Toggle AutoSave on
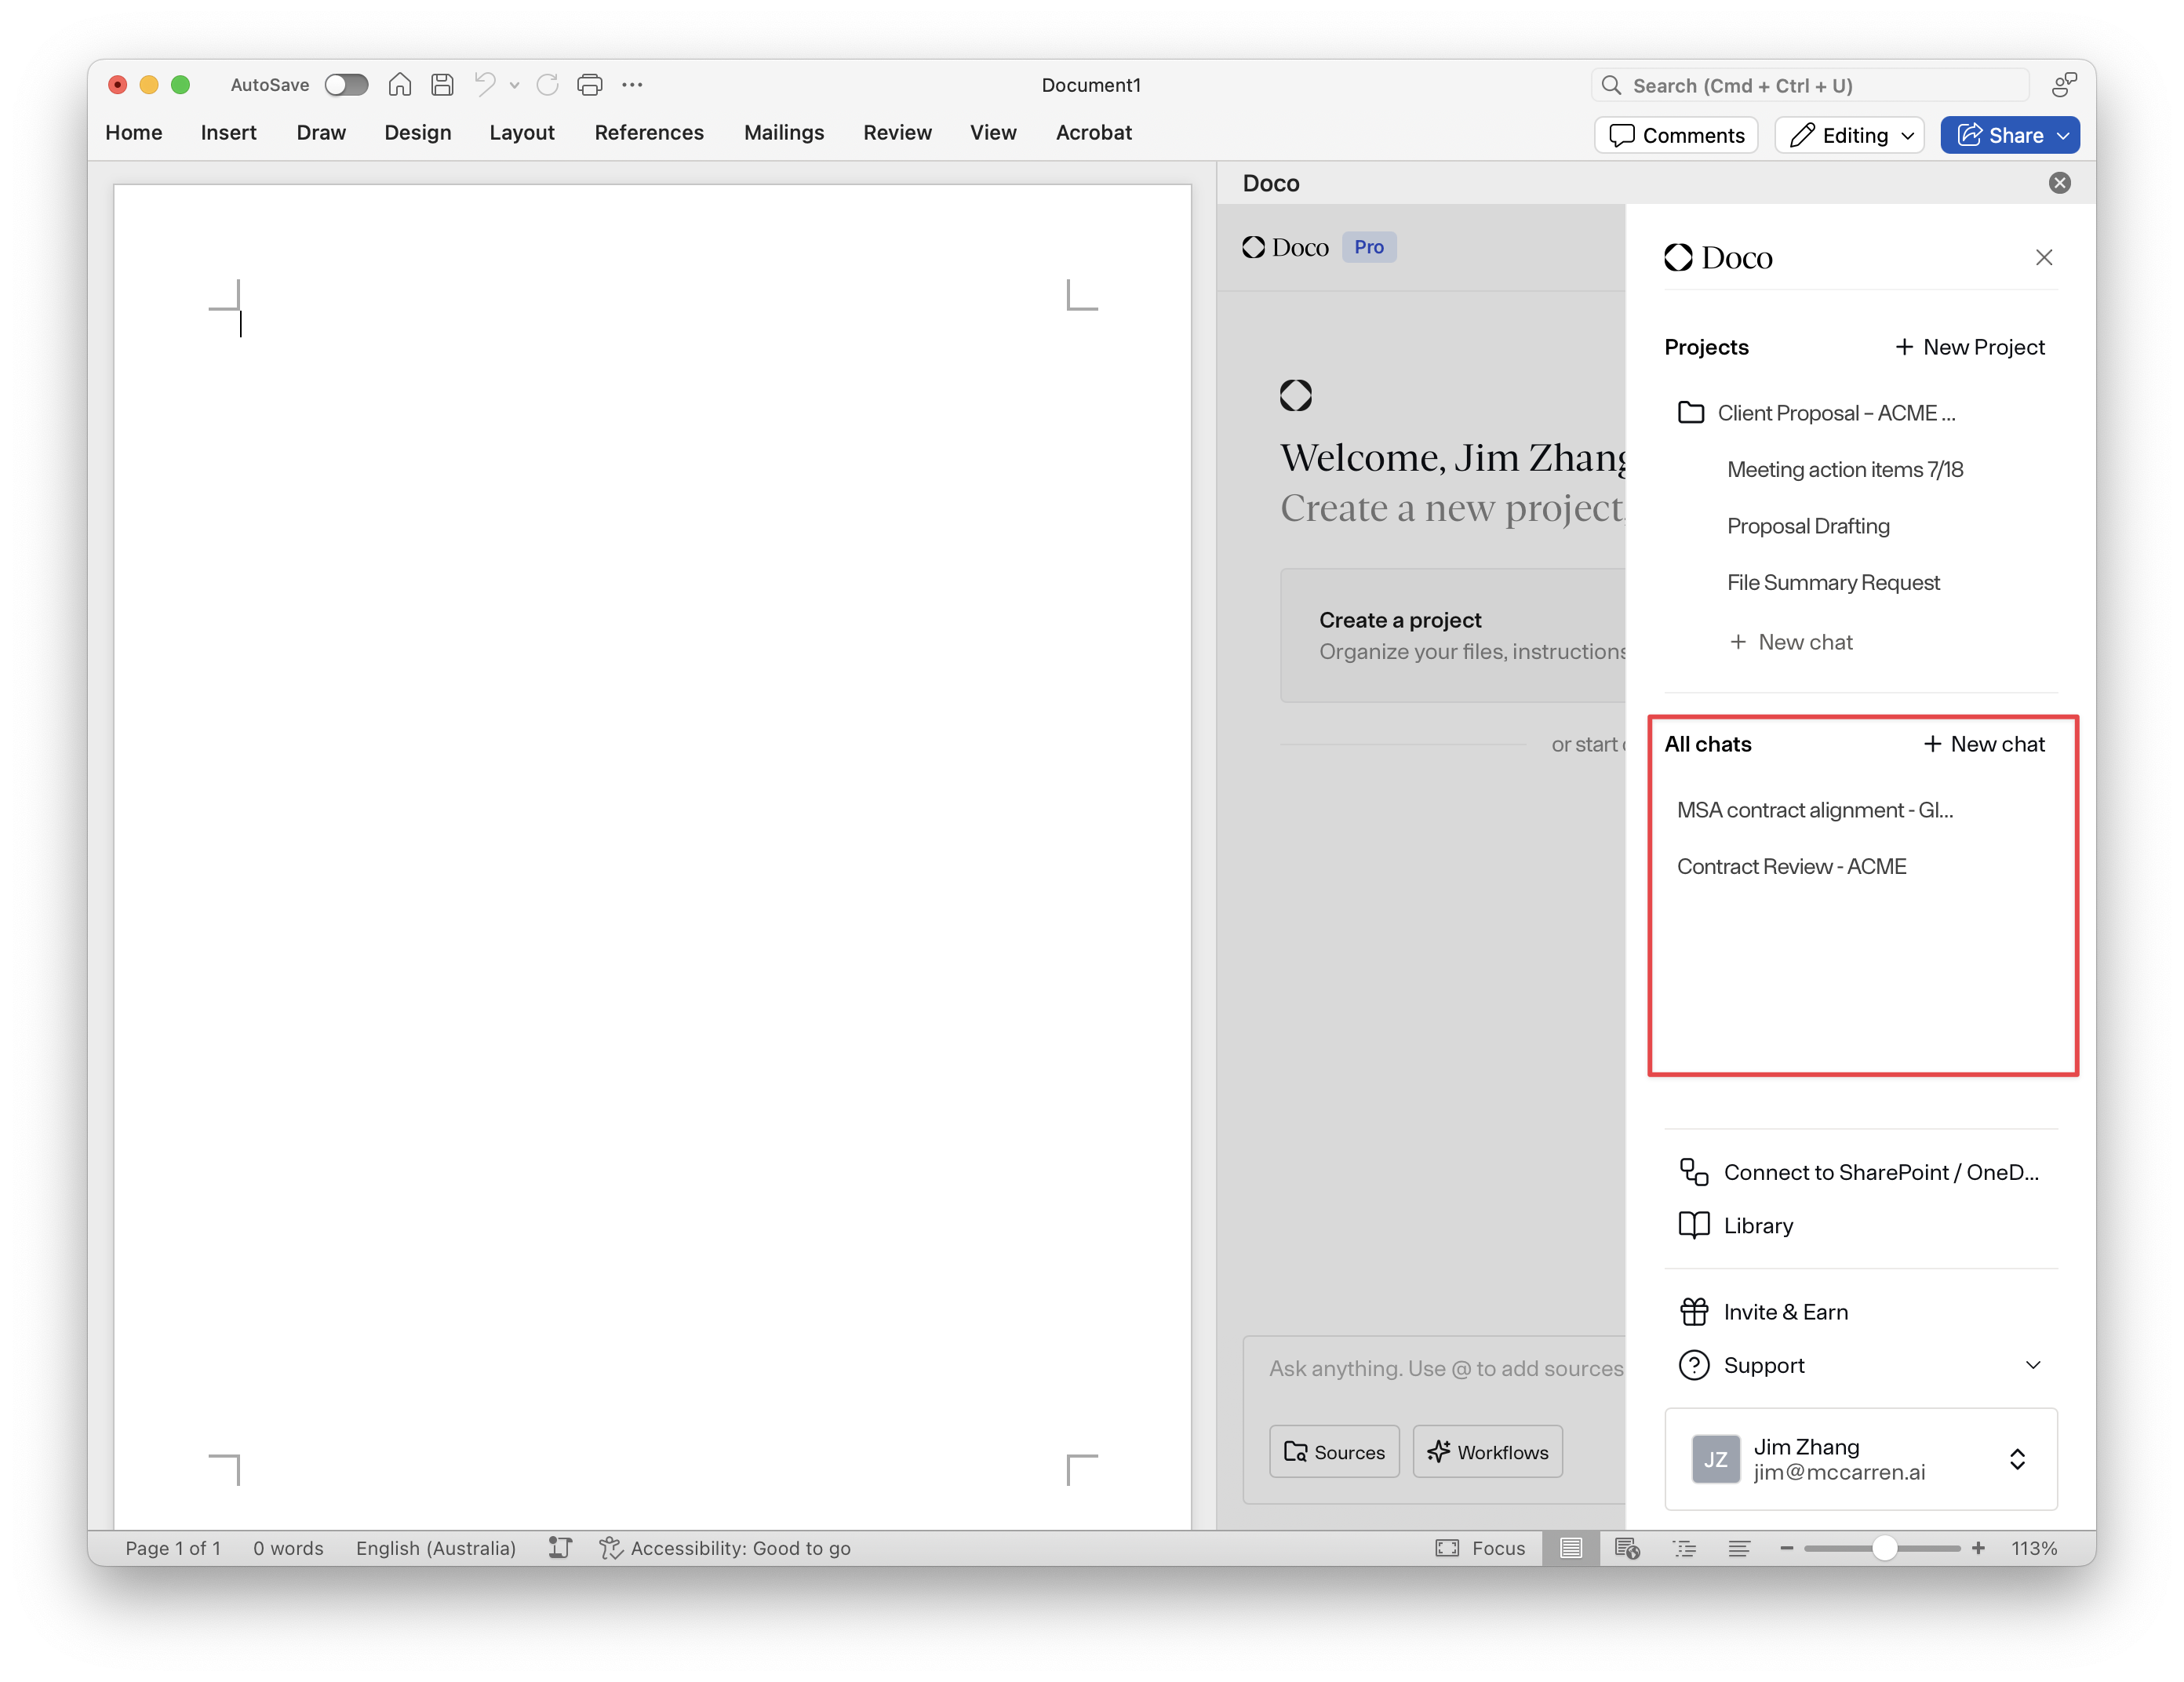 coord(347,85)
